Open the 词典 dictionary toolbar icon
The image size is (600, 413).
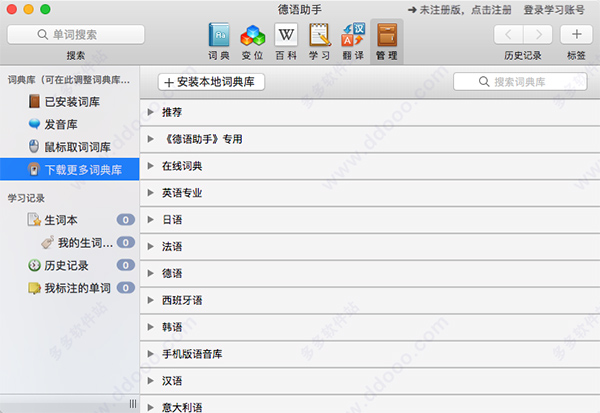click(x=219, y=35)
